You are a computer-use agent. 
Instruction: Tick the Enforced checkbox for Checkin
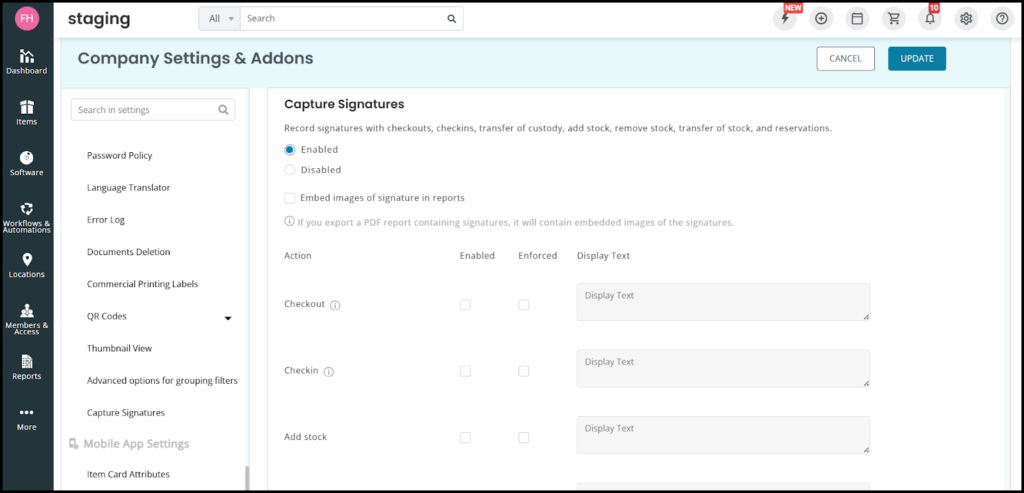click(523, 371)
